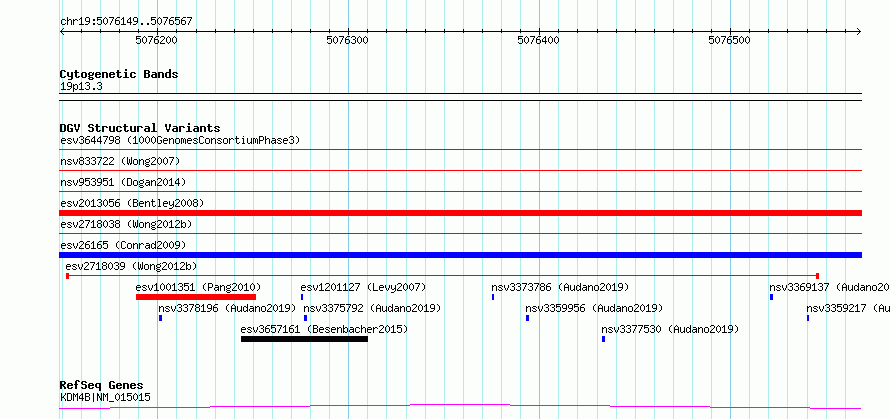Select the nsv3359956 (Audano2019) label
Viewport: 890px width, 419px height.
pos(594,308)
